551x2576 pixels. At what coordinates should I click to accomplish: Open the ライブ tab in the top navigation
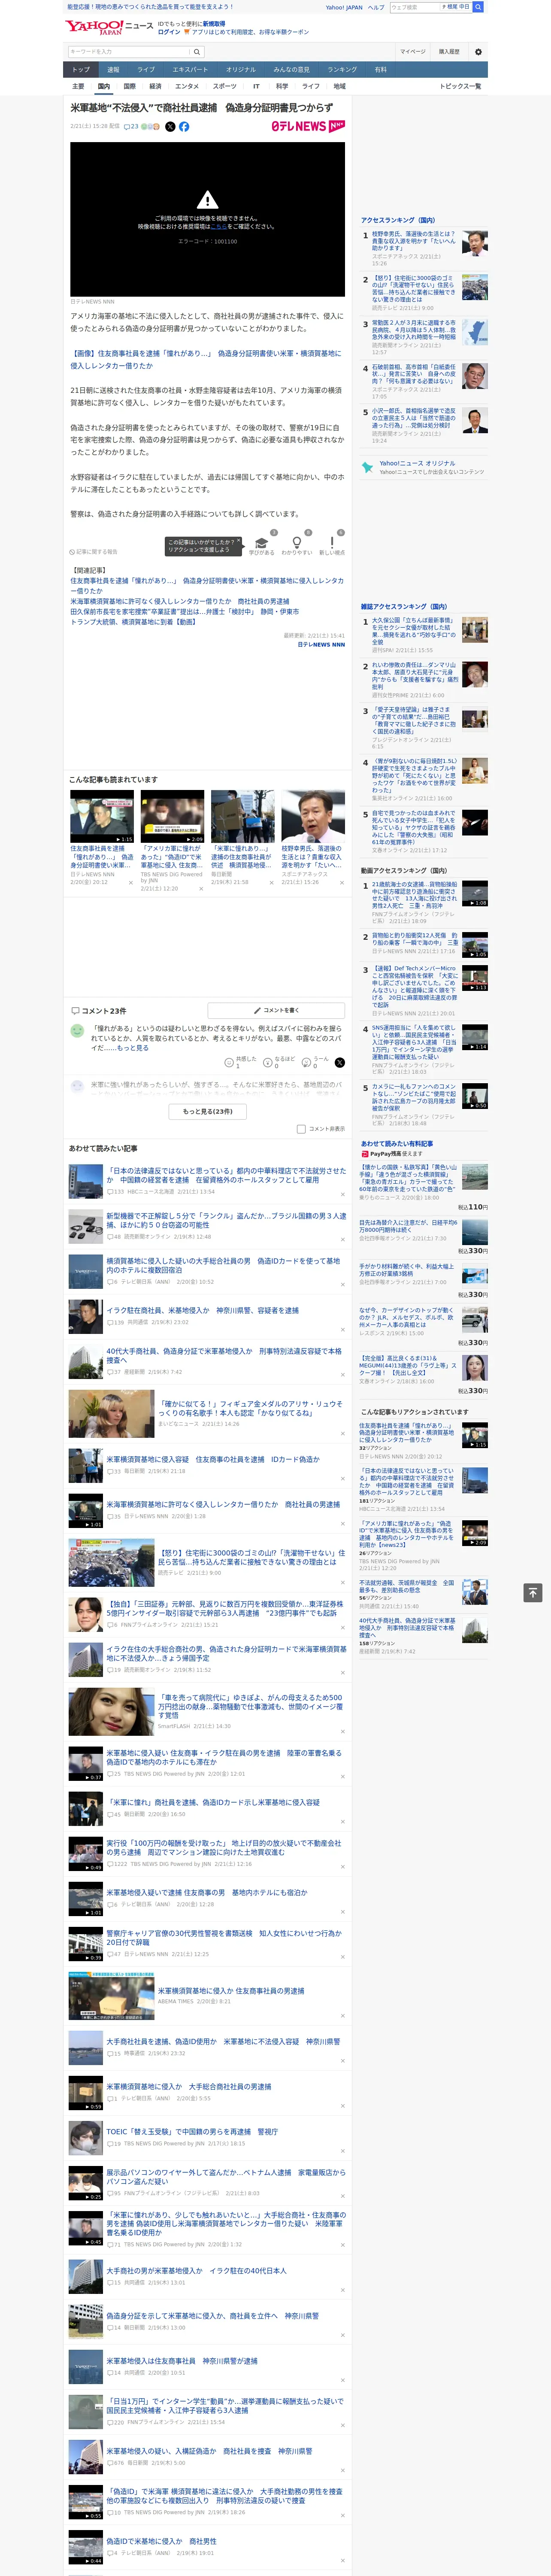pos(146,70)
